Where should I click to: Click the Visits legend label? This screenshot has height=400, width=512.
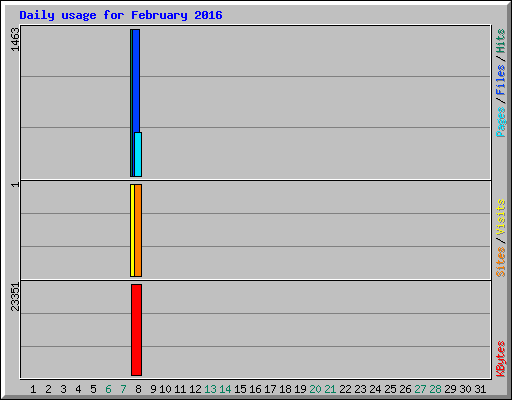tap(501, 217)
